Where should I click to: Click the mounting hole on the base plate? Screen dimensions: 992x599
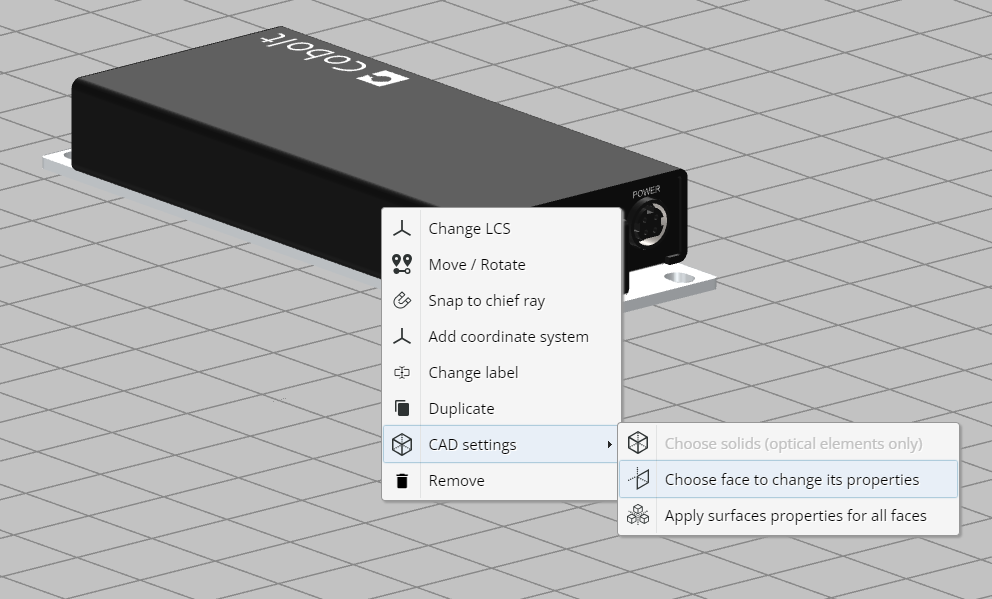679,276
